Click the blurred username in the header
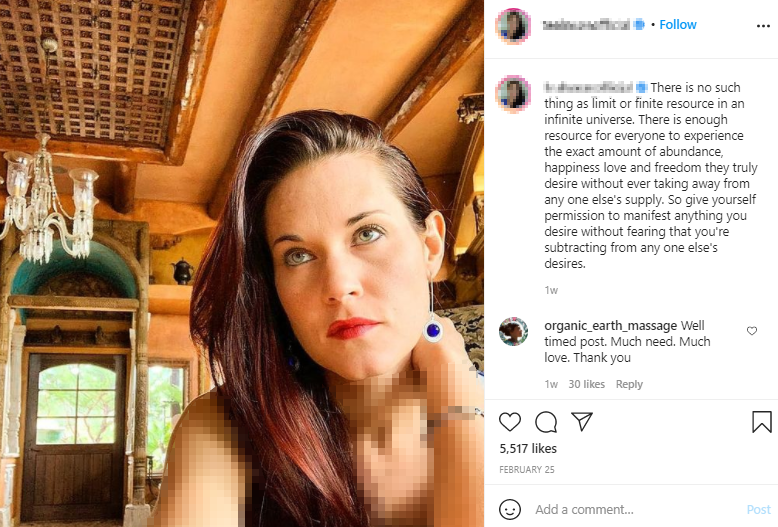778x527 pixels. [x=586, y=25]
